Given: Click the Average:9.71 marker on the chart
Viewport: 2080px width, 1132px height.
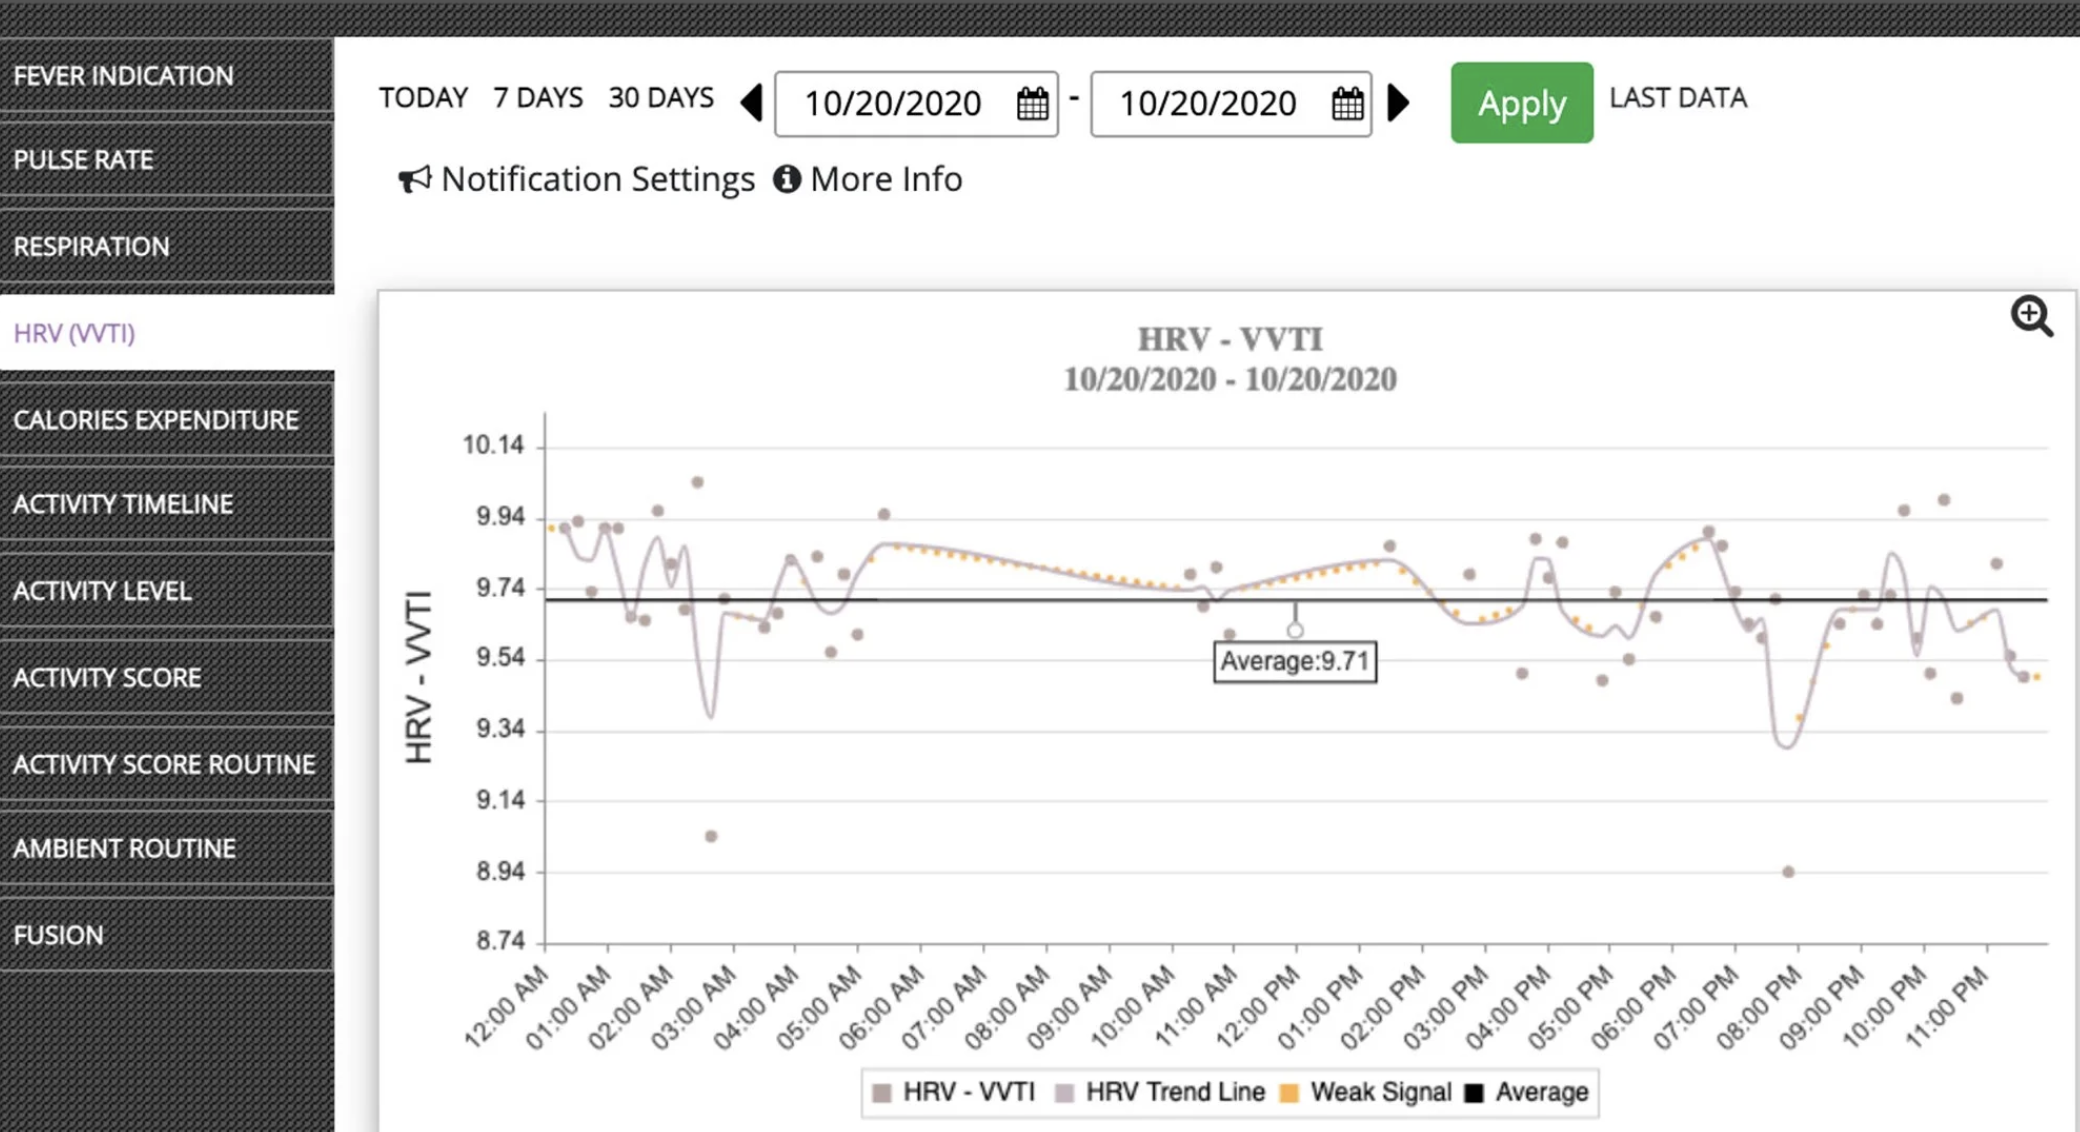Looking at the screenshot, I should pyautogui.click(x=1295, y=661).
